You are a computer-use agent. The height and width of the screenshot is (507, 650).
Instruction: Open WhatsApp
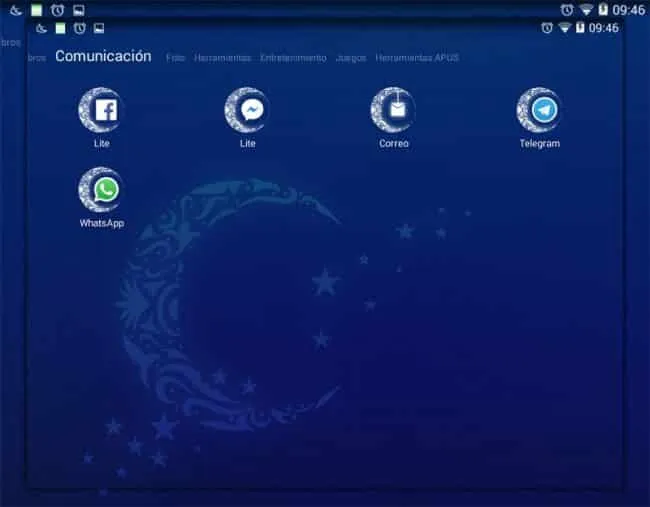coord(101,190)
